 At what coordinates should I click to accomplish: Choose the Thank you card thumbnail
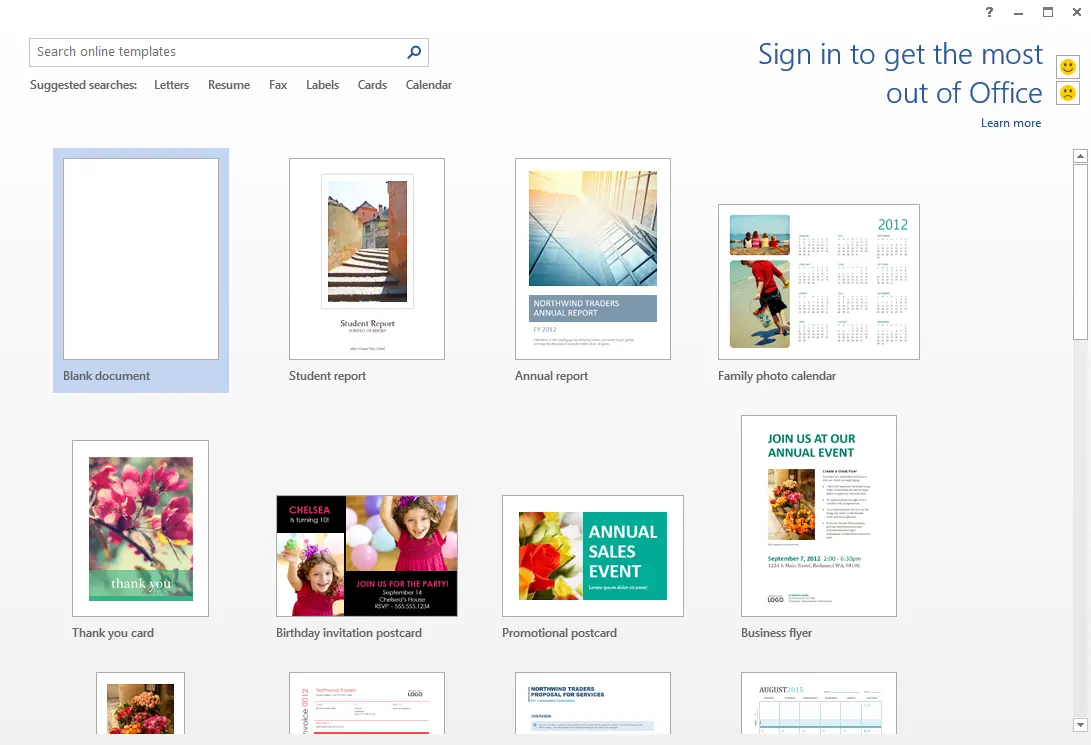(x=141, y=528)
